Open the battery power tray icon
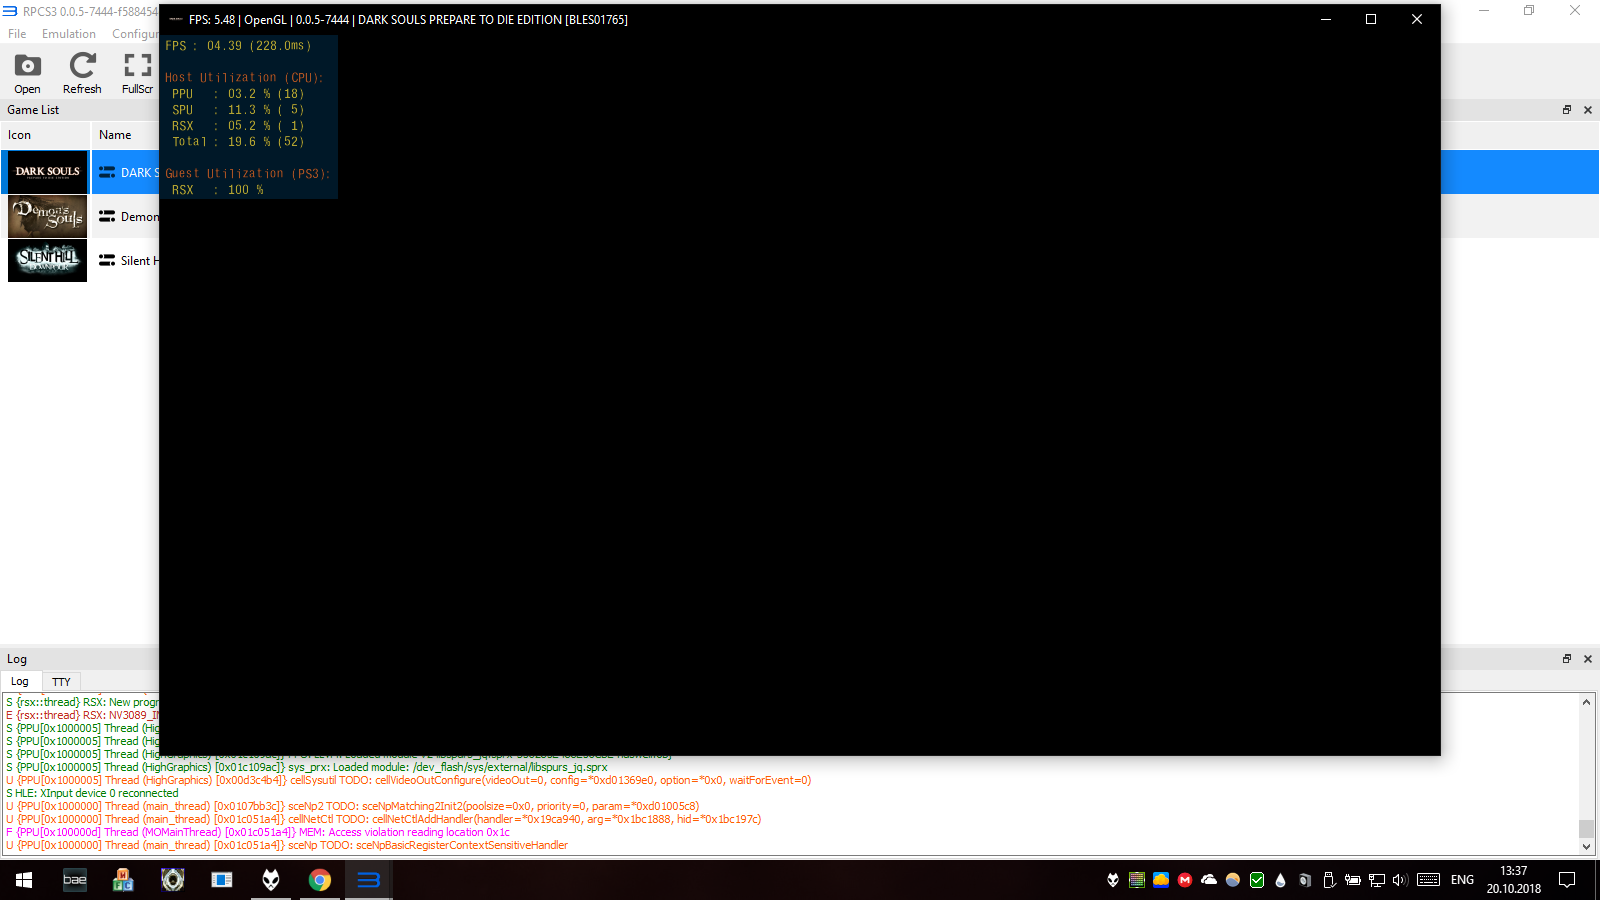Viewport: 1600px width, 900px height. (1353, 880)
